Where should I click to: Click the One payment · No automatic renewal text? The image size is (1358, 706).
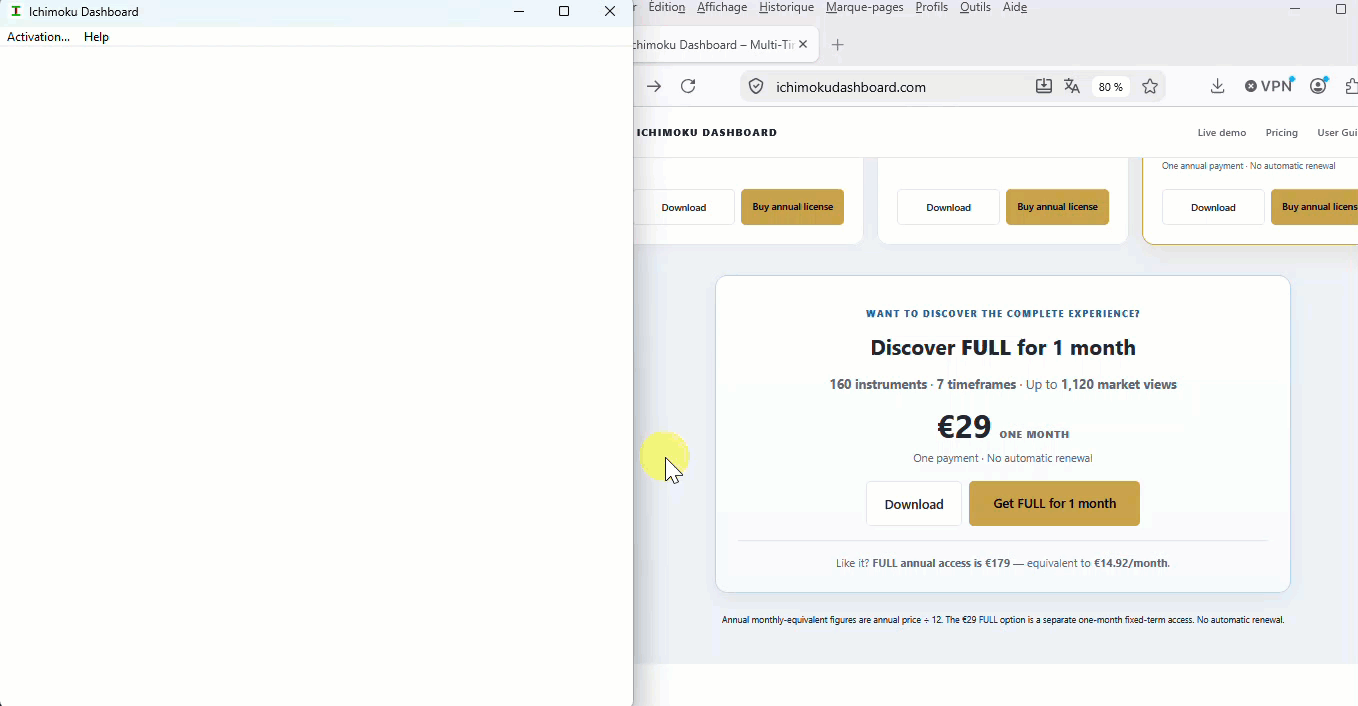1003,458
